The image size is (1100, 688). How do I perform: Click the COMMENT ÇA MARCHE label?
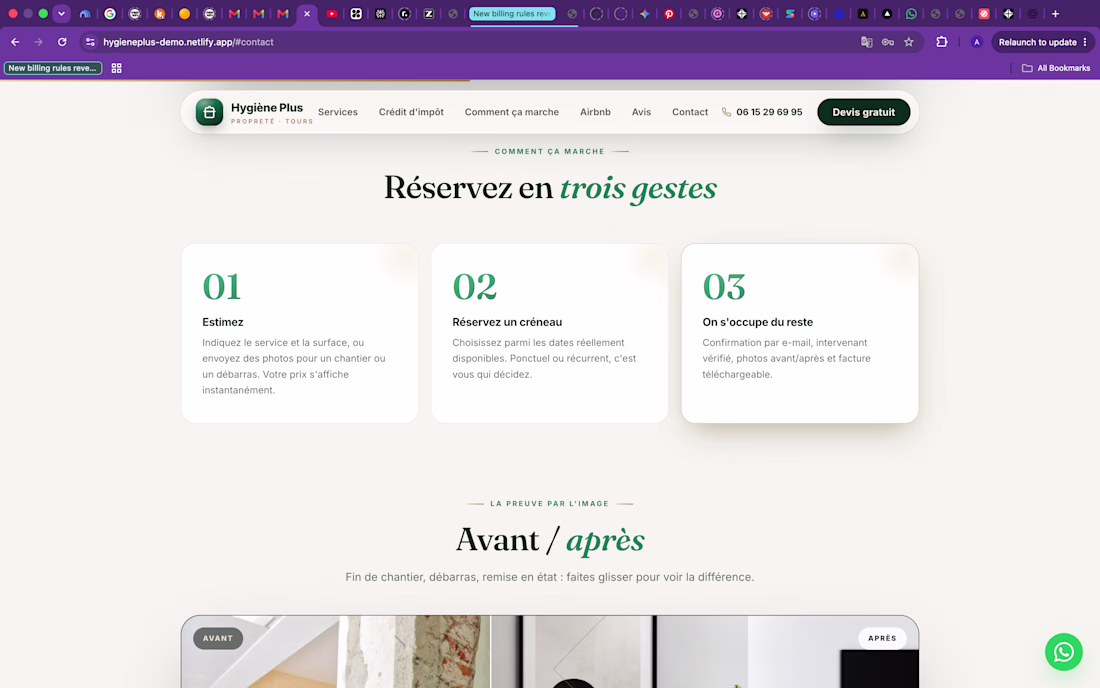click(549, 151)
